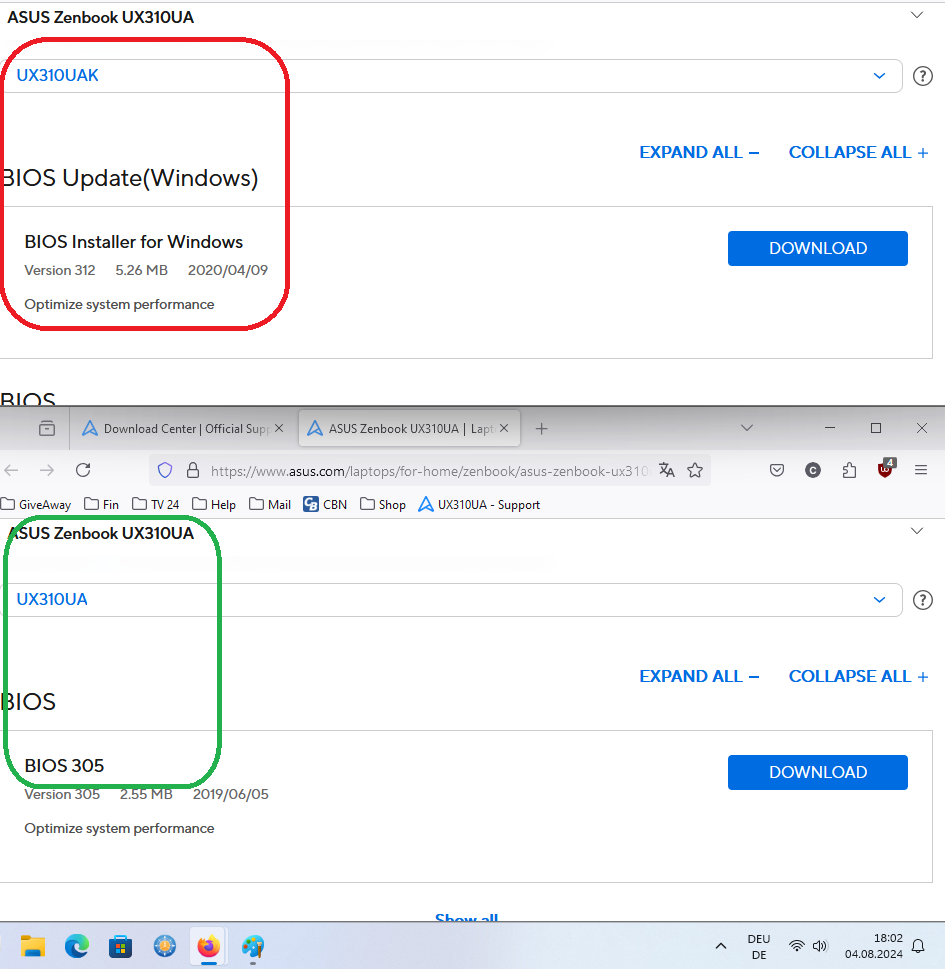Screen dimensions: 945x969
Task: Go forward with the browser forward arrow
Action: click(47, 470)
